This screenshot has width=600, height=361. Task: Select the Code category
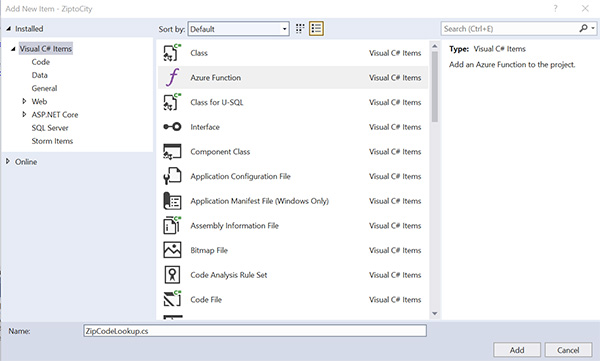coord(41,62)
